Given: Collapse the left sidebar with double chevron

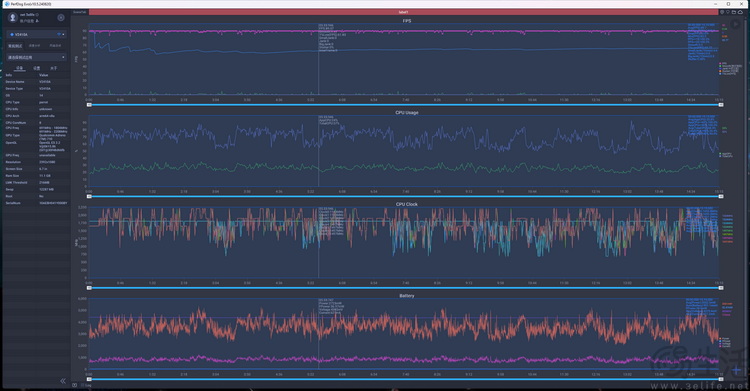Looking at the screenshot, I should point(63,381).
